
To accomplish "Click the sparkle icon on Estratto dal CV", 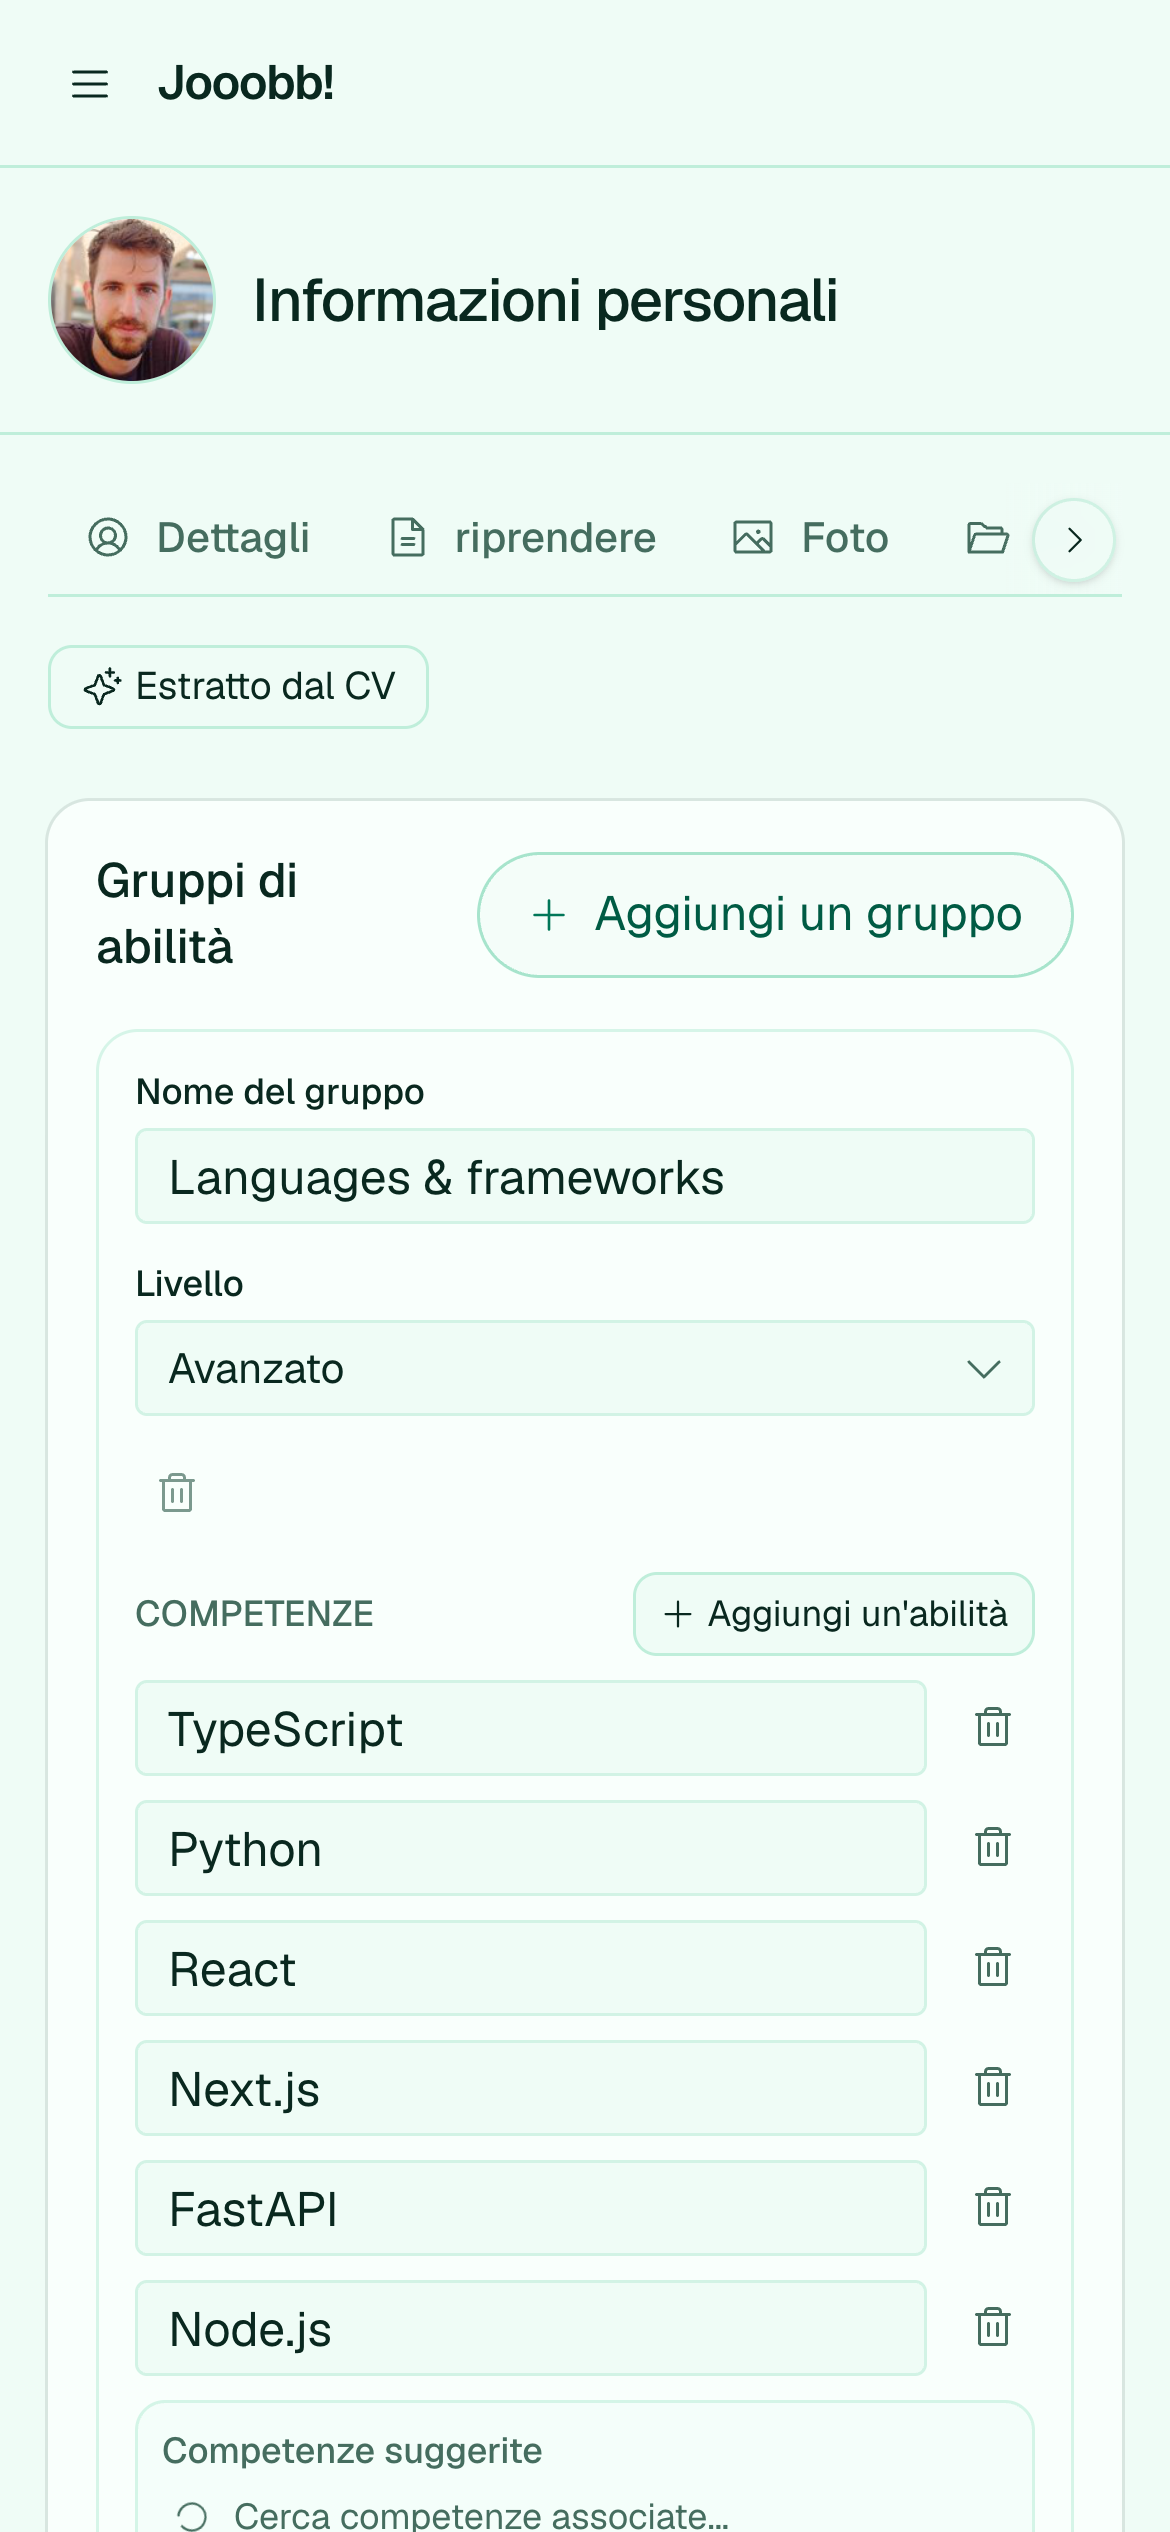I will [x=102, y=687].
